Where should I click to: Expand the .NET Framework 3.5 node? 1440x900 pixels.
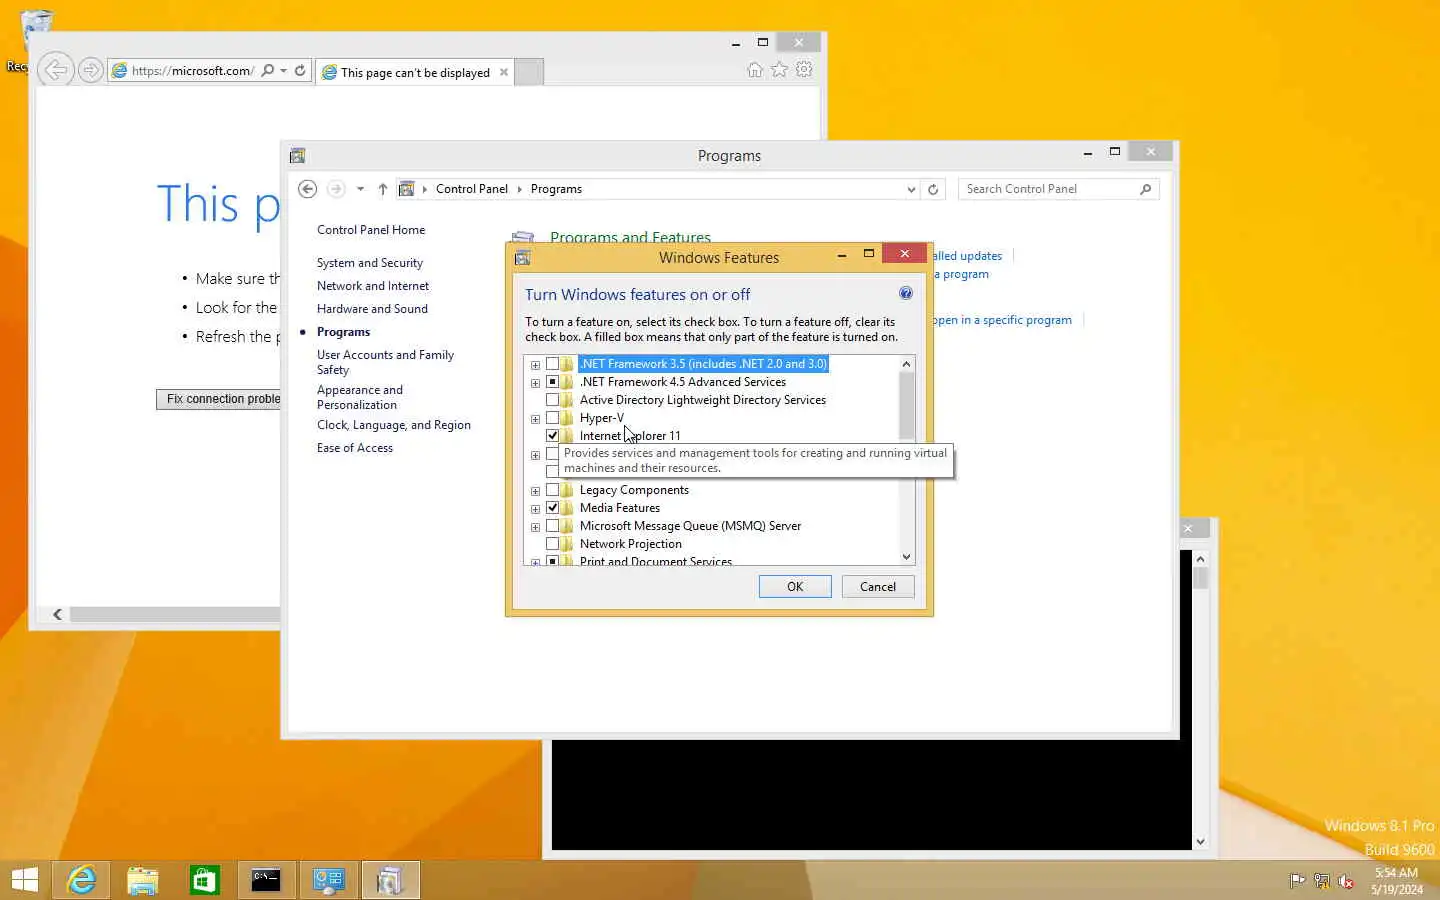[535, 365]
